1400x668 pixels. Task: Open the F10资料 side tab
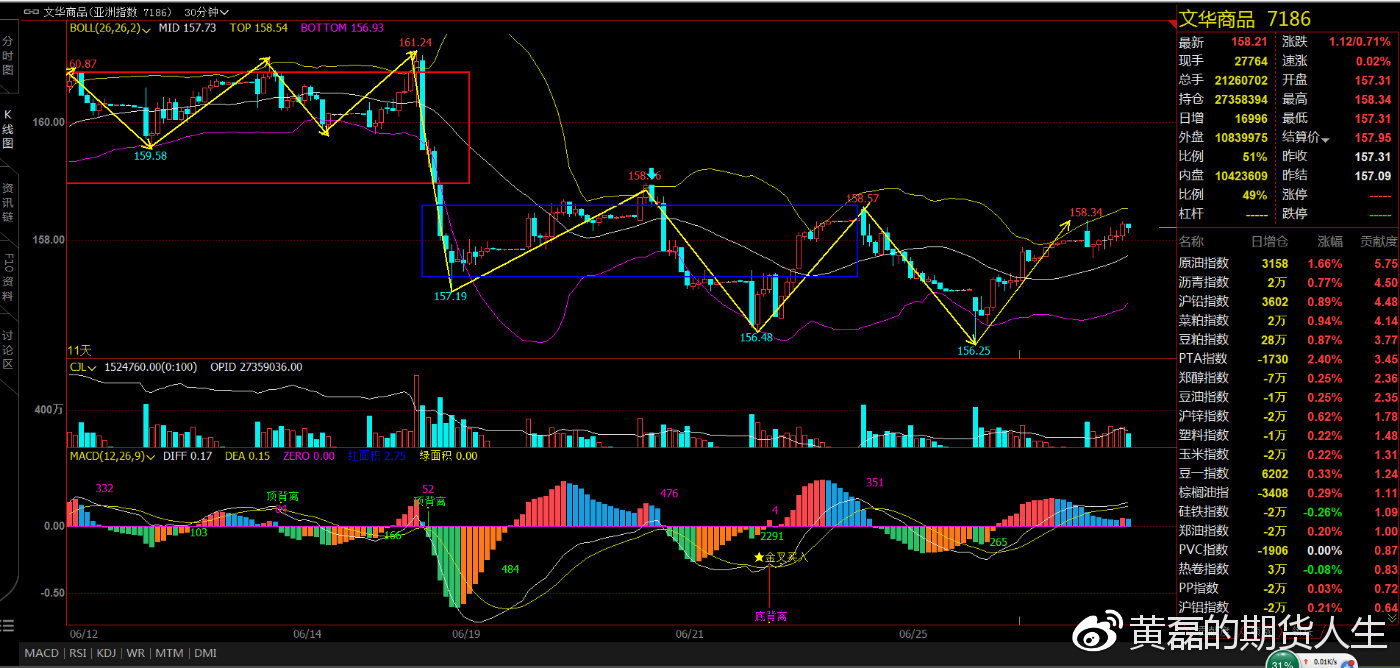(8, 277)
